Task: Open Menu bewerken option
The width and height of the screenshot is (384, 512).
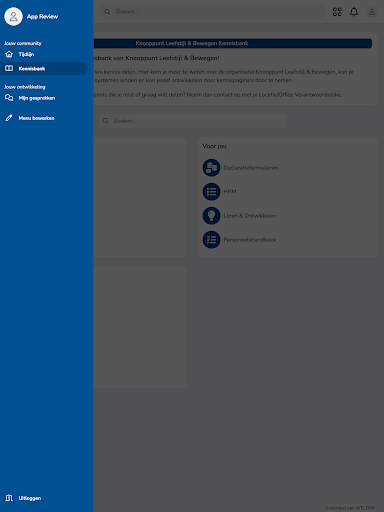Action: pos(44,118)
